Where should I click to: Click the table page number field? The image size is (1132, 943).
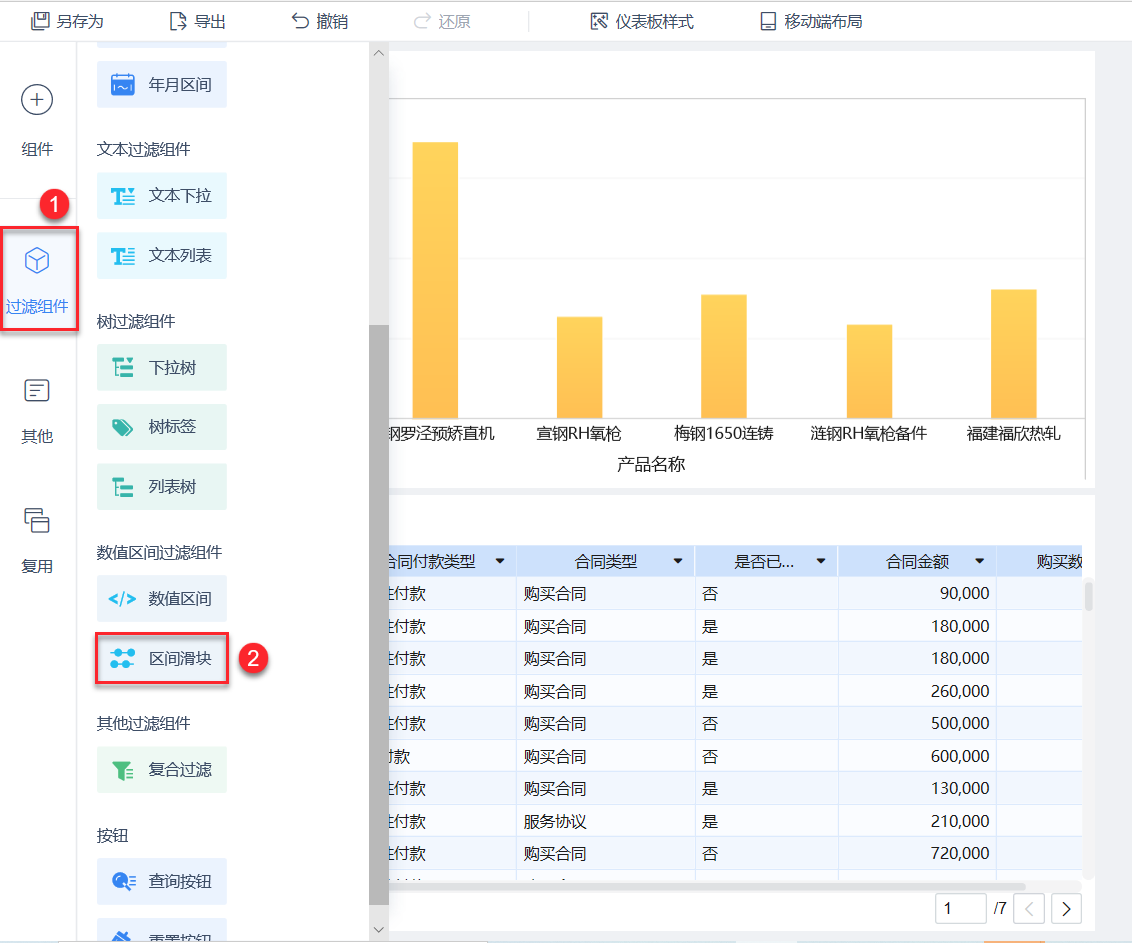tap(960, 908)
